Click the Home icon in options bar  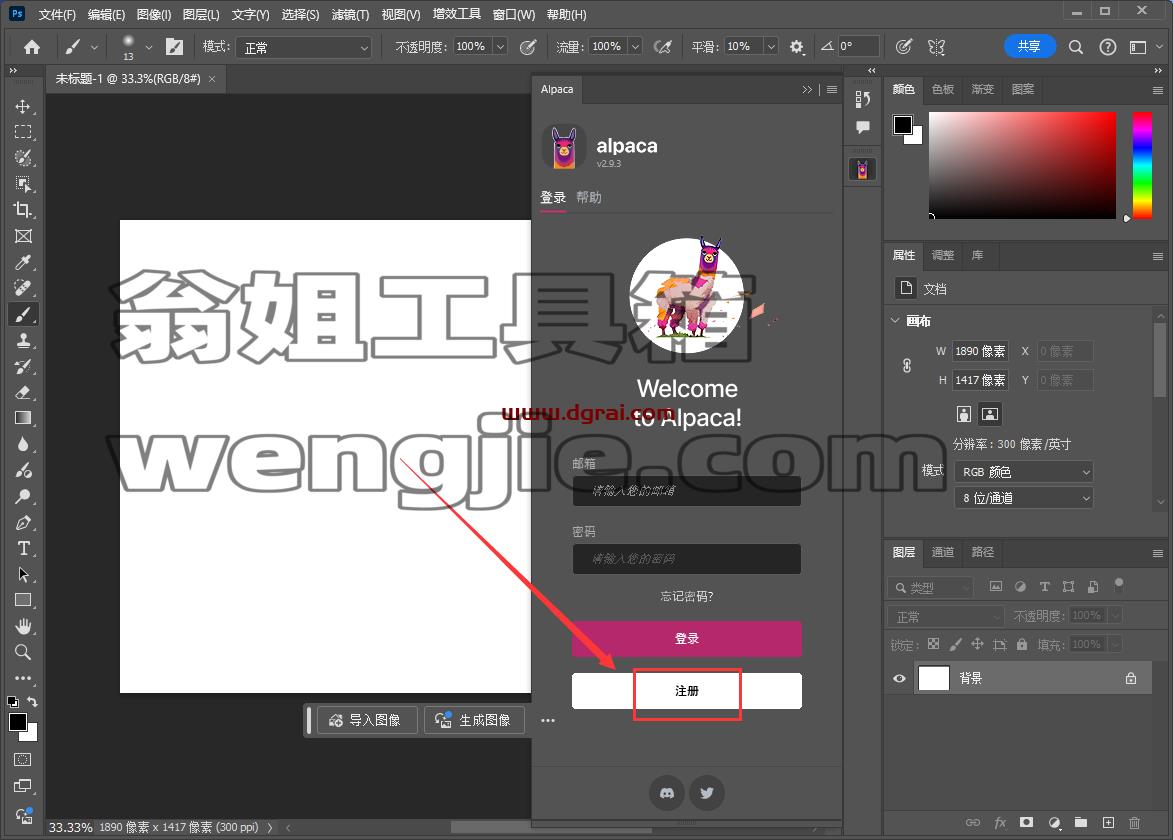click(x=31, y=47)
